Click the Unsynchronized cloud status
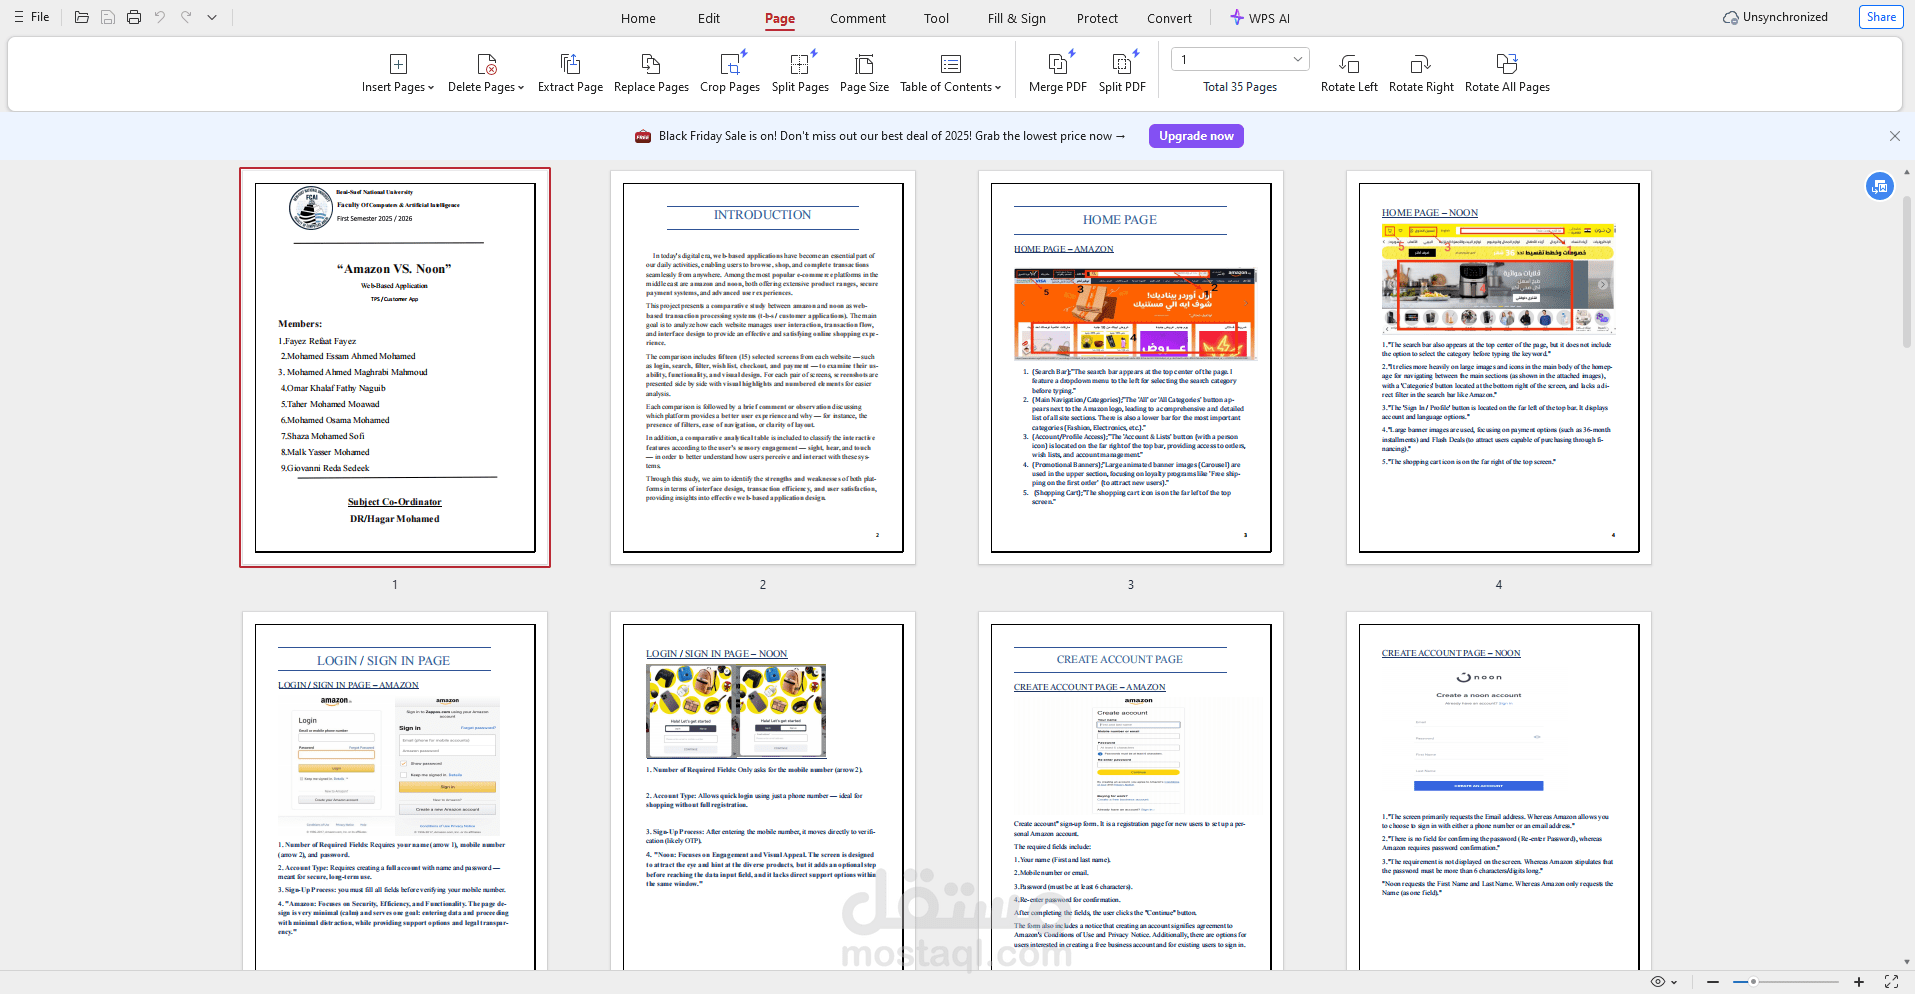The height and width of the screenshot is (994, 1915). tap(1775, 17)
